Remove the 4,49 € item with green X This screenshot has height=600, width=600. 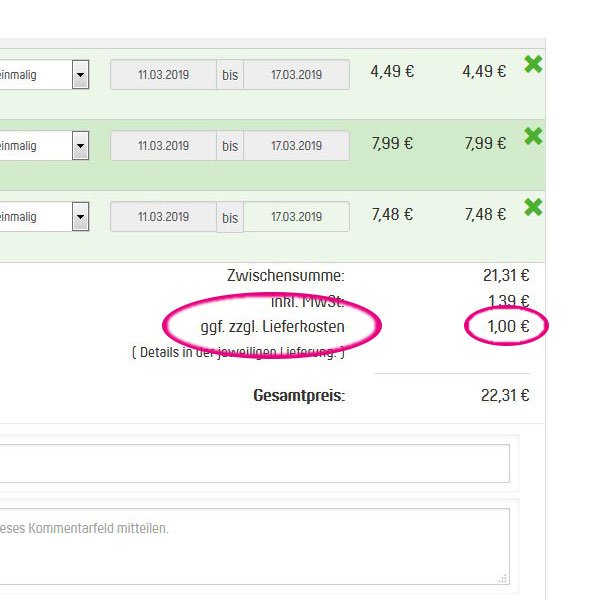(533, 65)
